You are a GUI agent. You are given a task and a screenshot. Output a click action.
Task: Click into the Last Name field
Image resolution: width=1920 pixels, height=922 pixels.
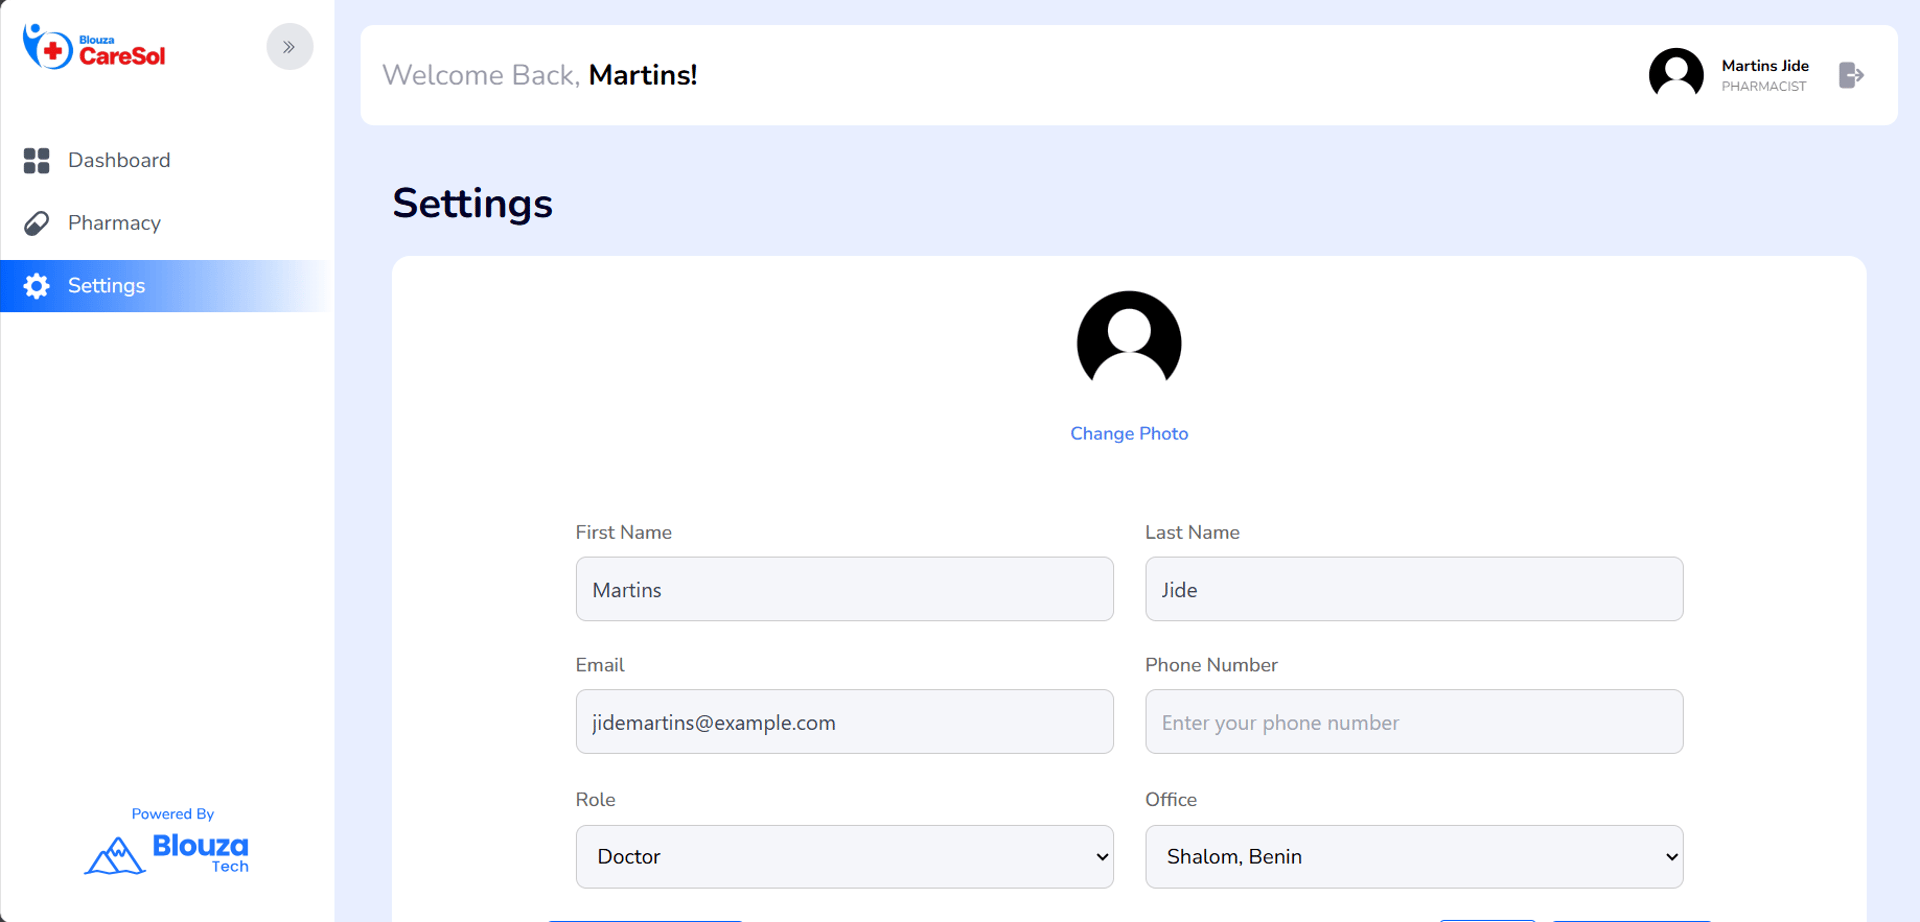click(1413, 589)
